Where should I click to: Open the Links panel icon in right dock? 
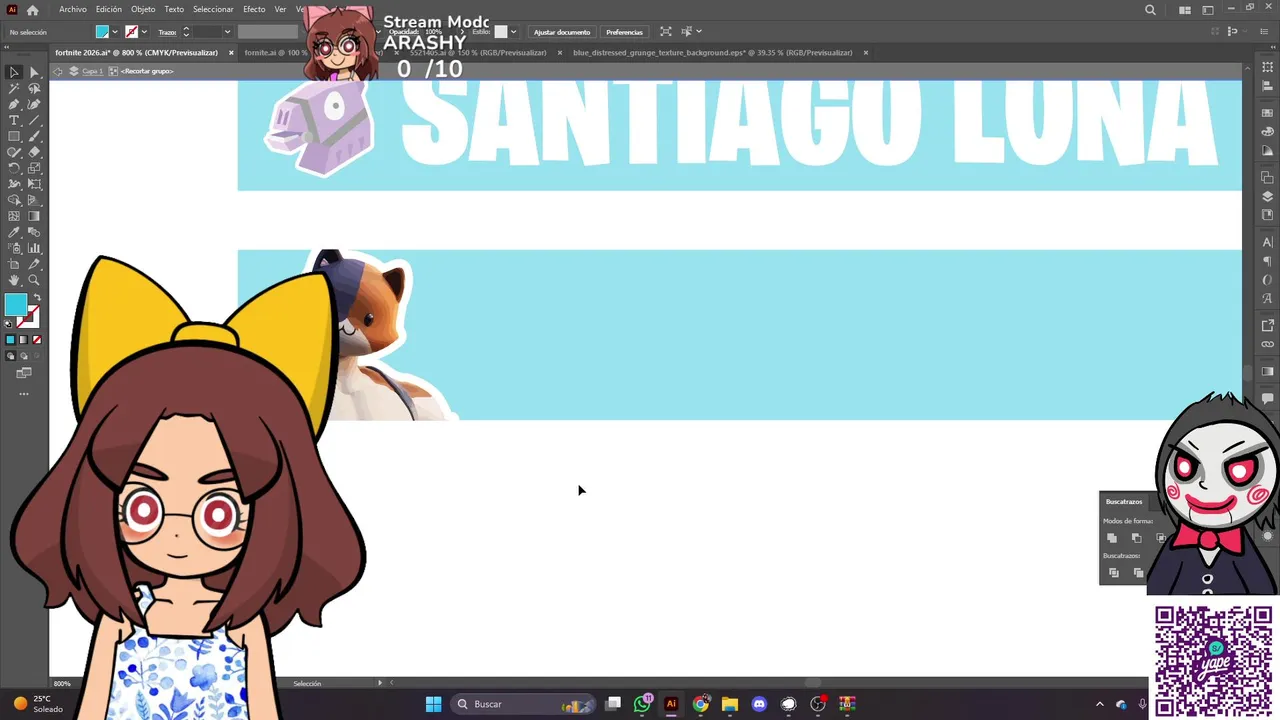point(1267,344)
